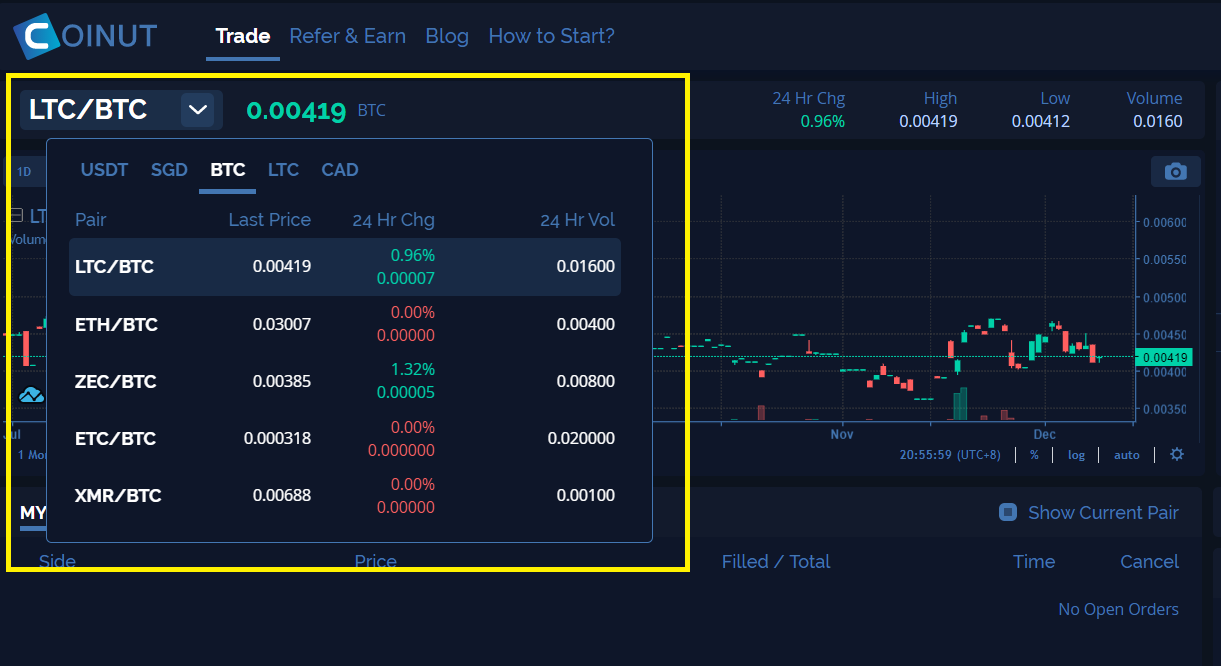The height and width of the screenshot is (666, 1221).
Task: Select the ZEC/BTC pair row
Action: [345, 381]
